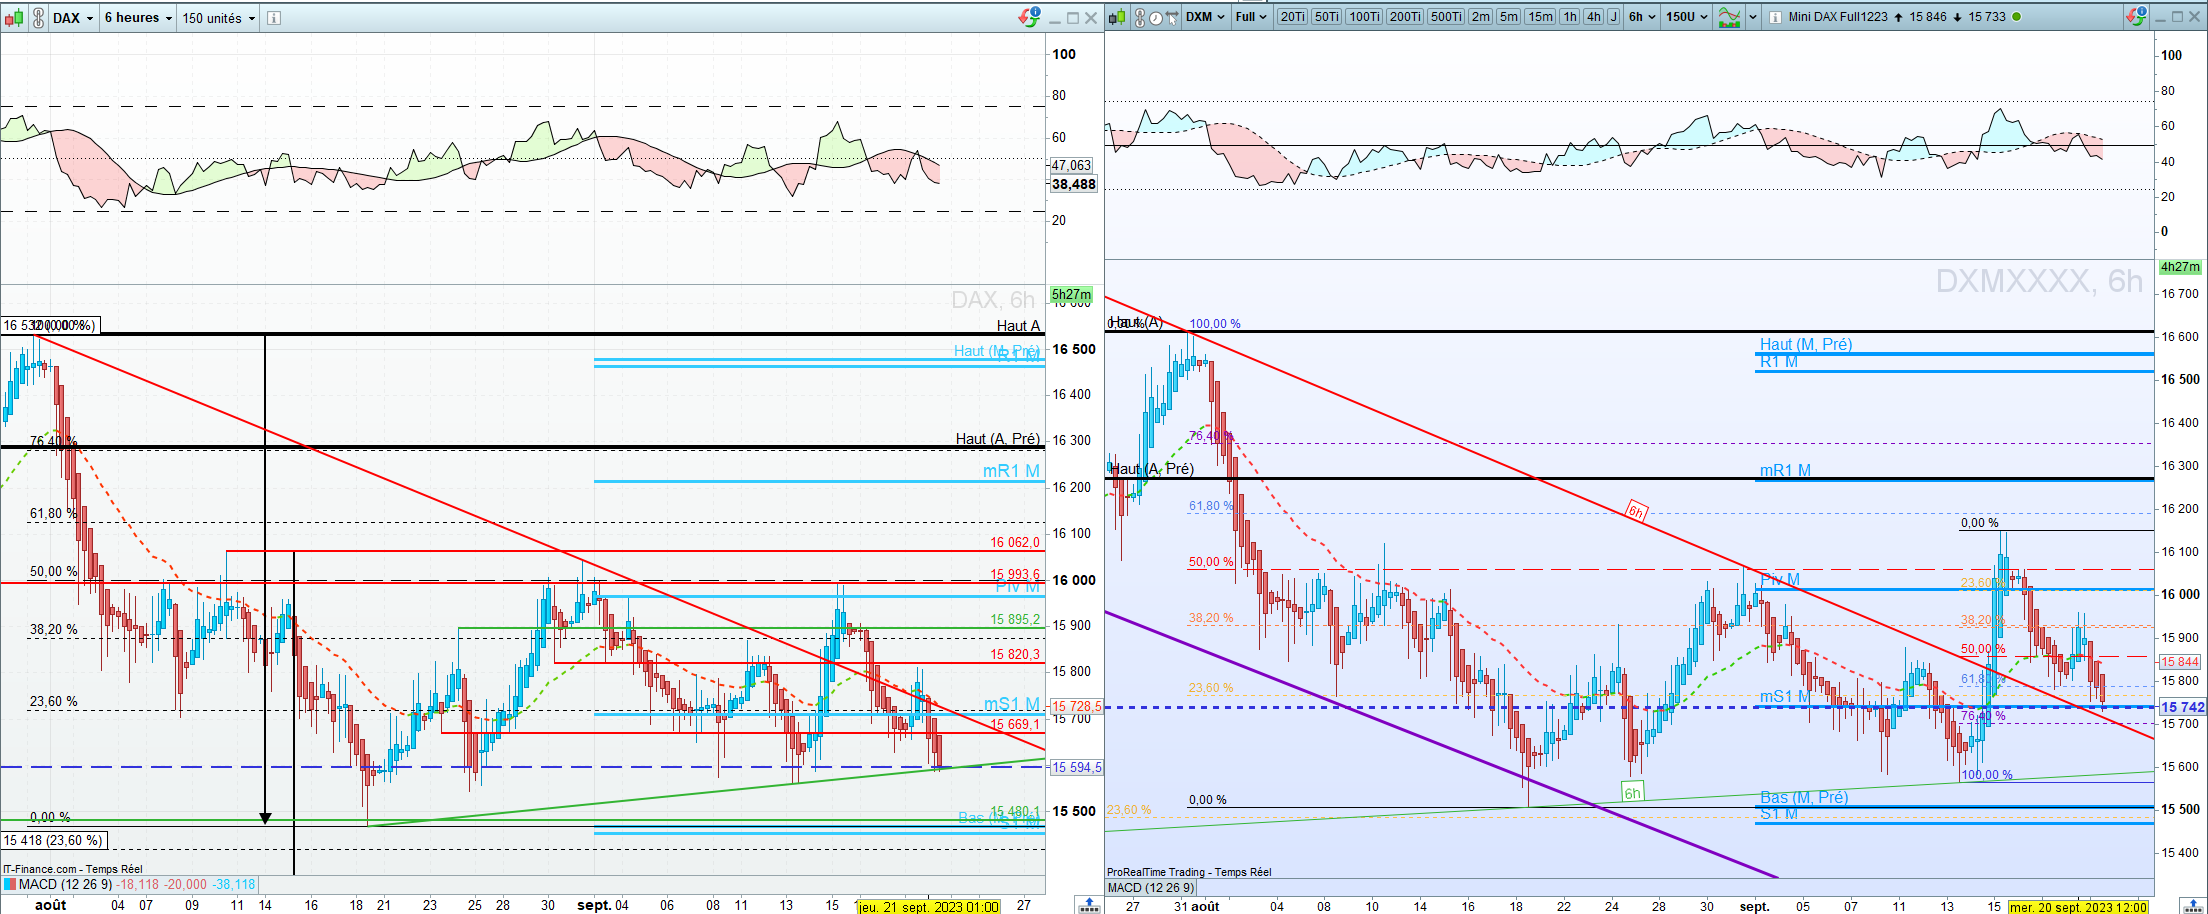Click the 1h timeframe button
Viewport: 2208px width, 914px height.
pos(1569,17)
